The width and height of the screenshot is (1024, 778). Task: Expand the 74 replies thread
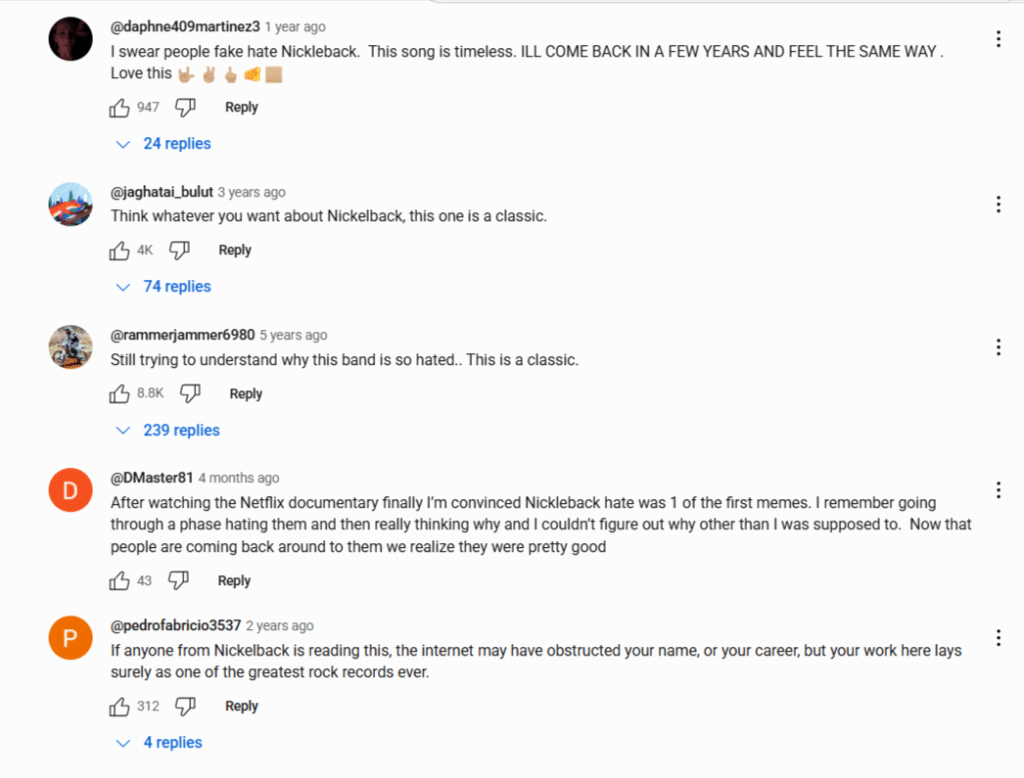[x=163, y=287]
